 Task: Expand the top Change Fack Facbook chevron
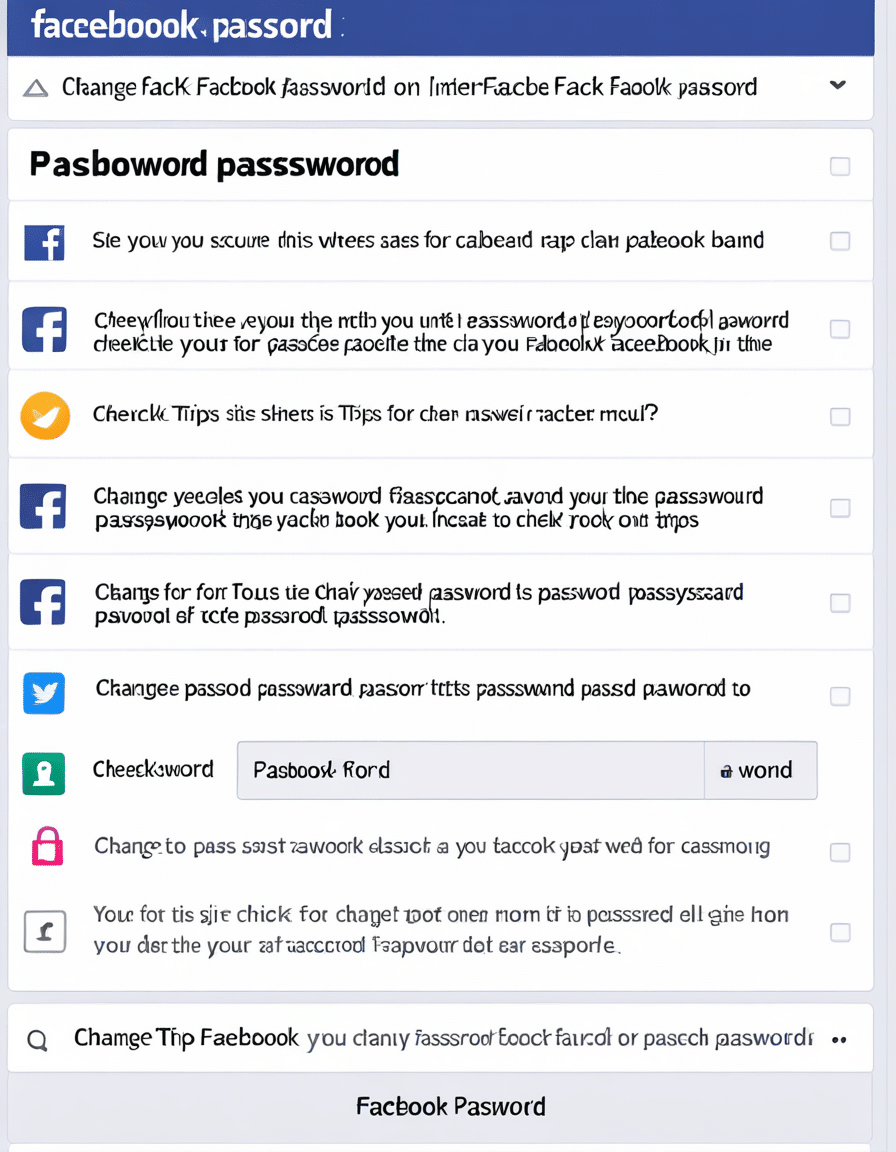coord(838,85)
